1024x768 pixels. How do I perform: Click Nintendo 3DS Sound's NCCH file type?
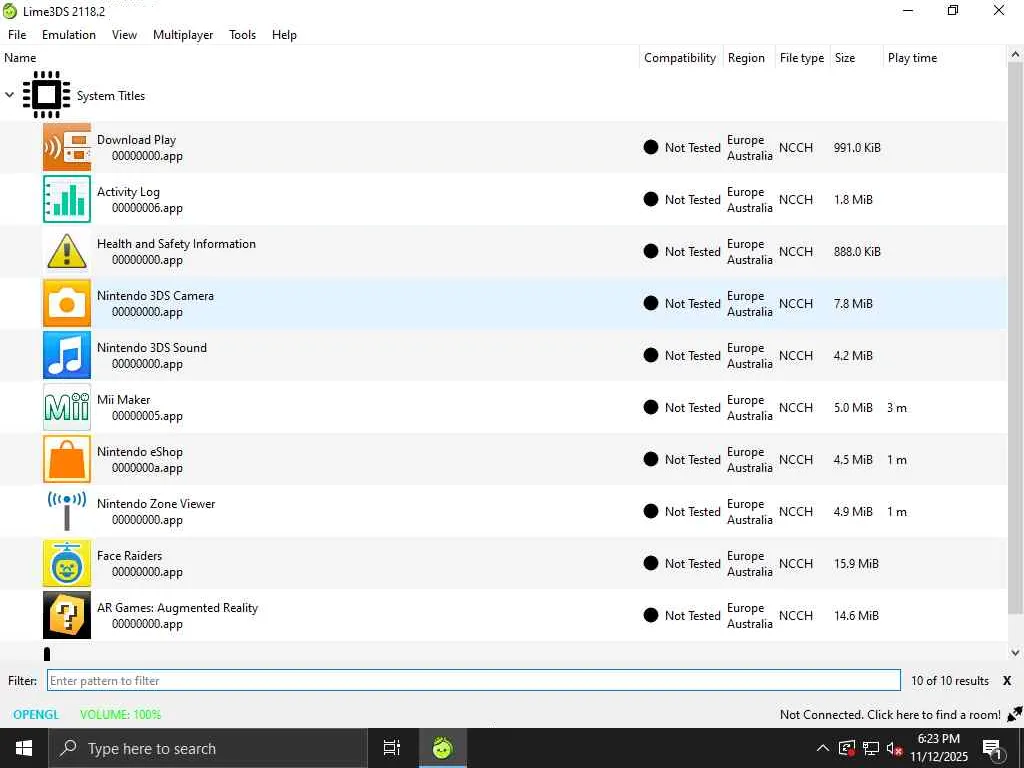pyautogui.click(x=795, y=355)
